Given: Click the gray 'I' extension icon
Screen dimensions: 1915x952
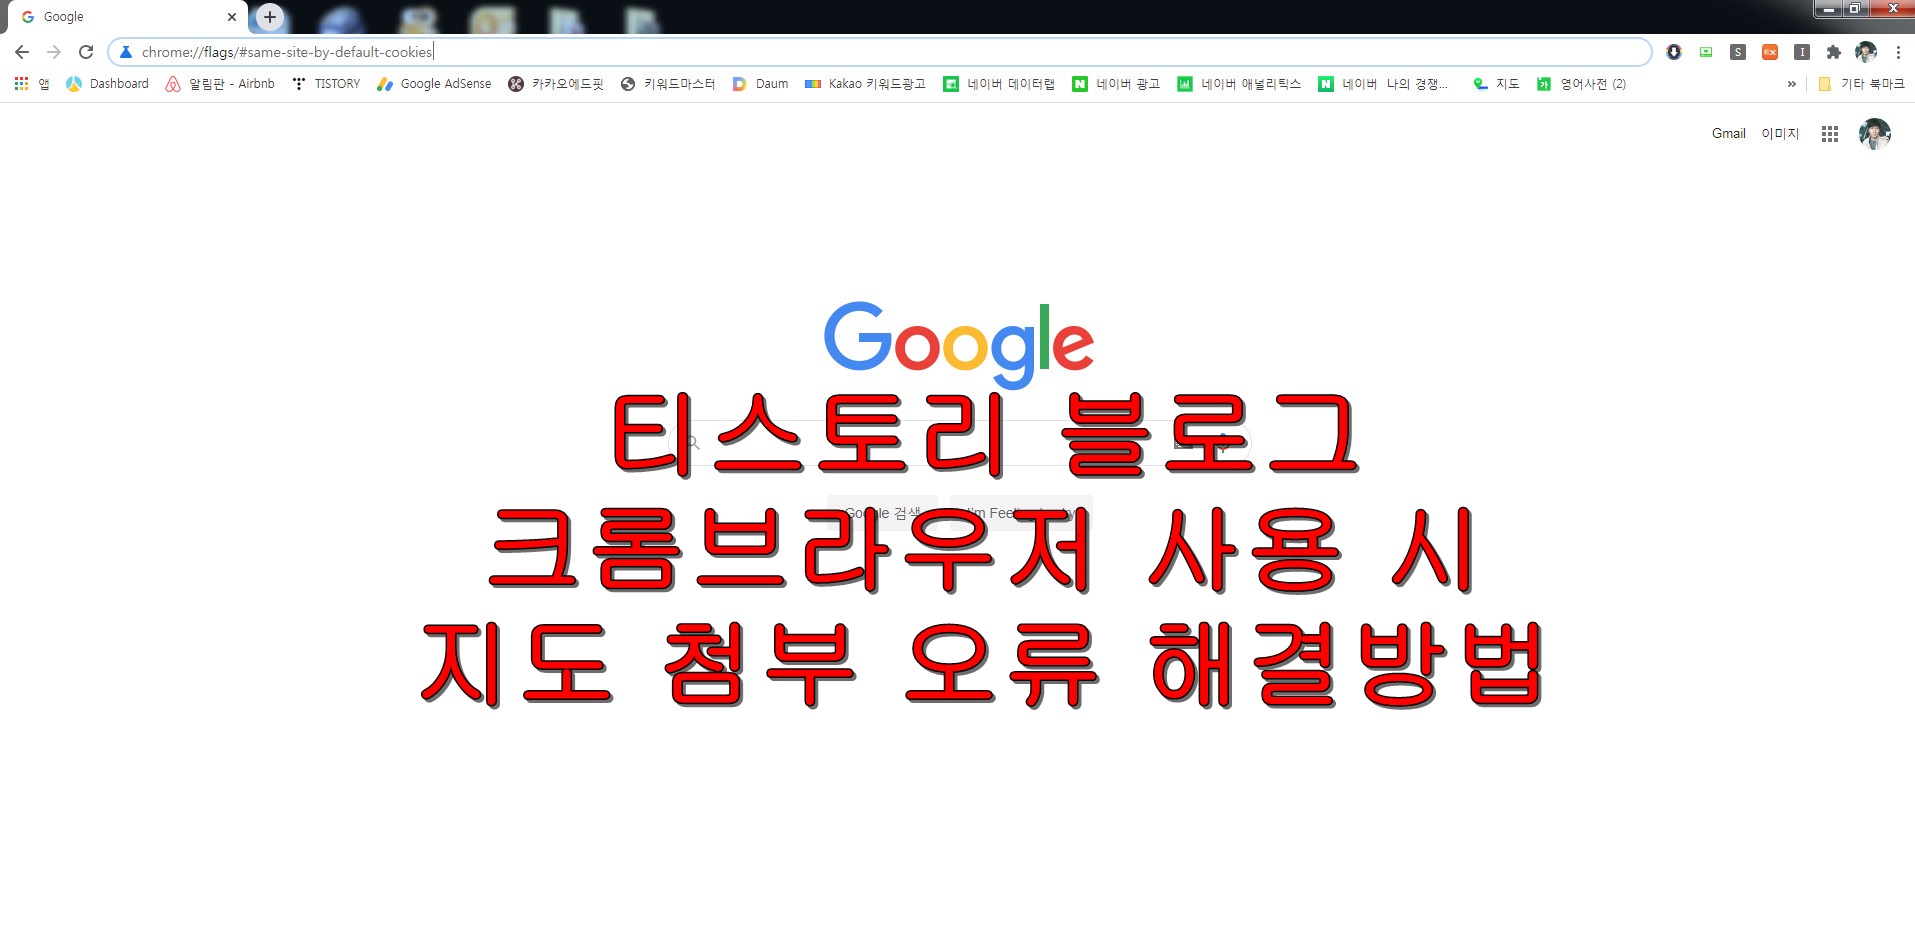Looking at the screenshot, I should pyautogui.click(x=1802, y=52).
